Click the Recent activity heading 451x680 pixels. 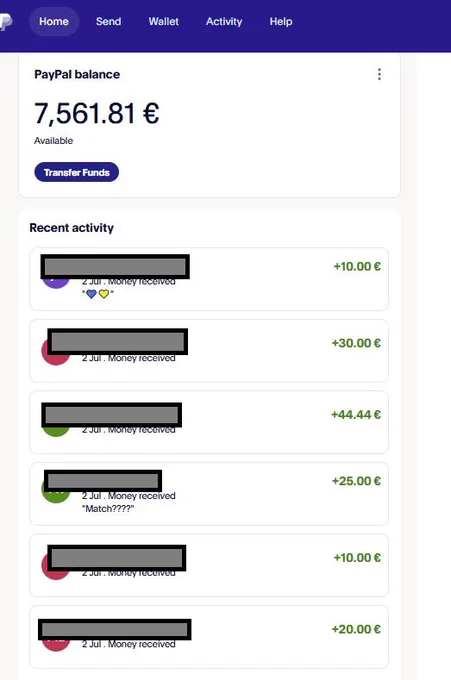point(72,228)
